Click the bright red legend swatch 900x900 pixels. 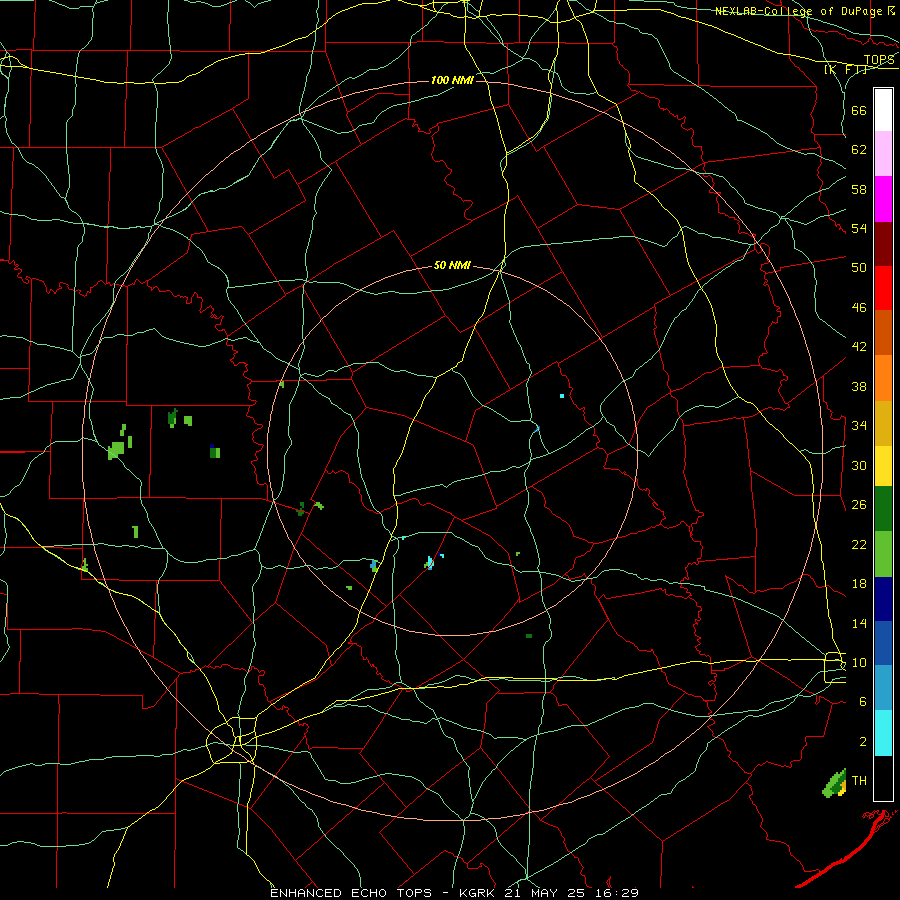click(x=883, y=288)
